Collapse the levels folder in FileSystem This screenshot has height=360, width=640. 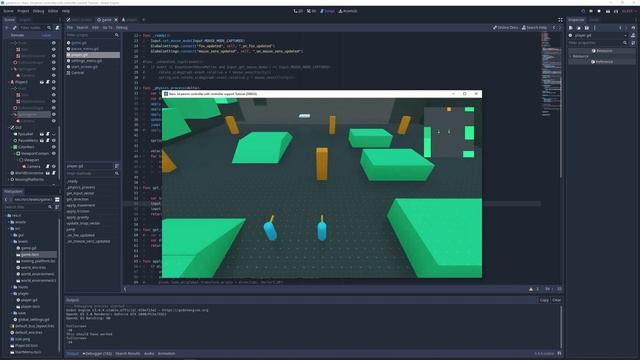(12, 242)
